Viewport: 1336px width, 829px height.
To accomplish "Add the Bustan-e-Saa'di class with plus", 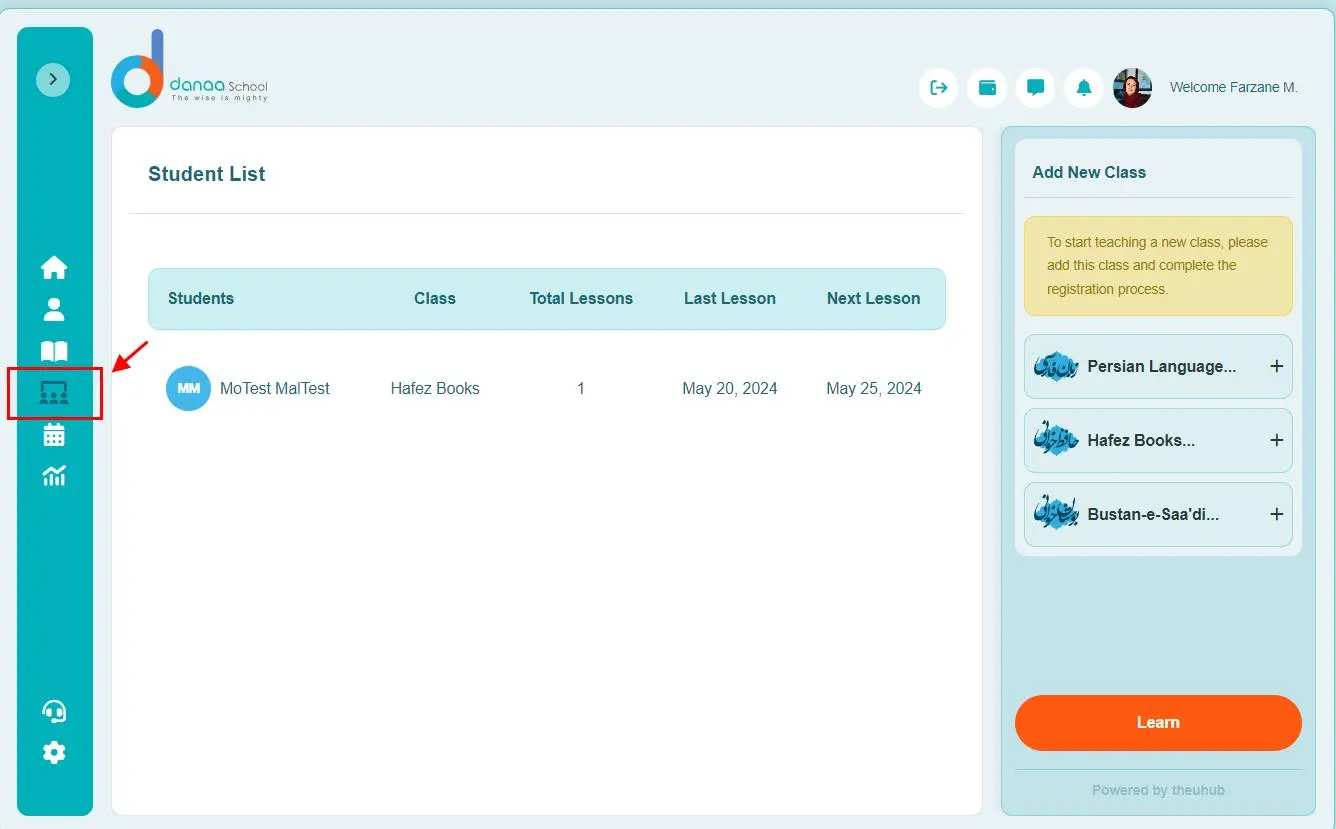I will (1276, 514).
